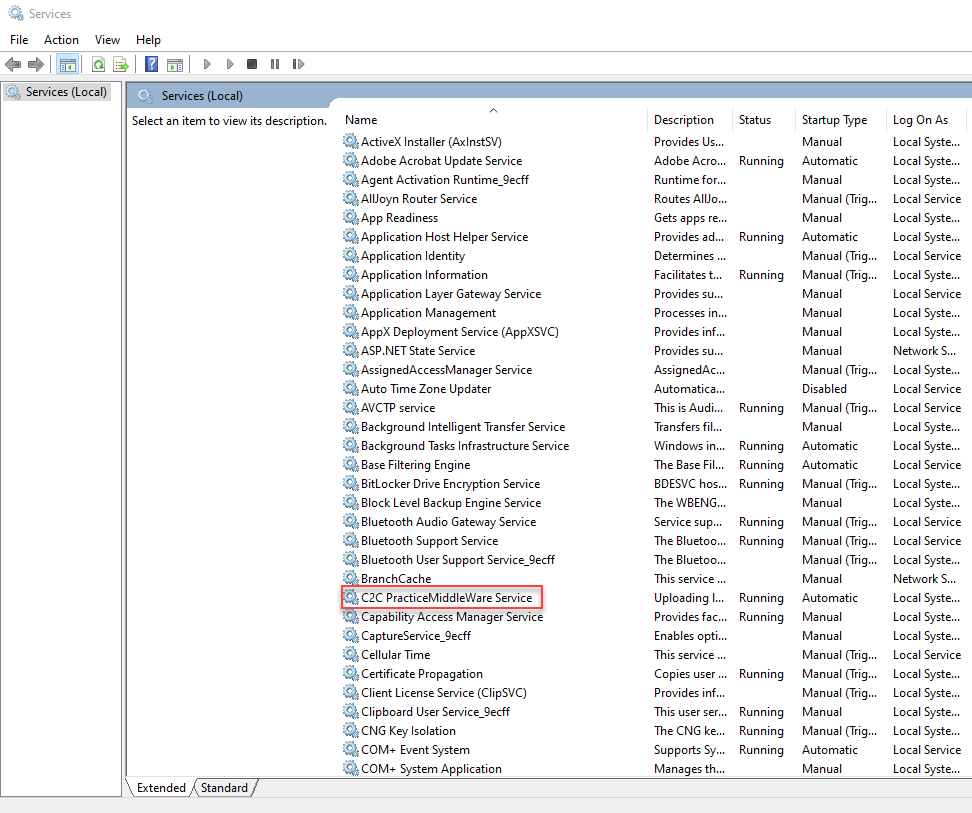Click the gear icon beside COM+ System Application

click(x=351, y=768)
